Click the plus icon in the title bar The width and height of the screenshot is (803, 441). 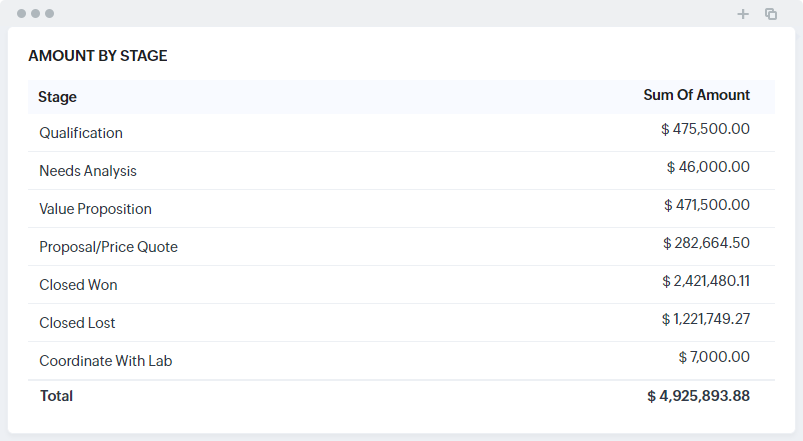coord(743,14)
